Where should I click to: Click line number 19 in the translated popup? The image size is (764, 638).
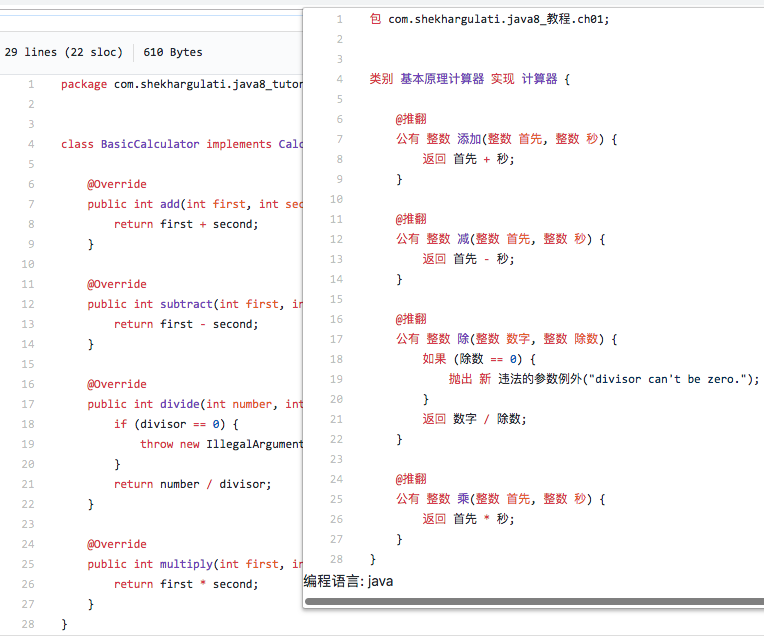[336, 379]
